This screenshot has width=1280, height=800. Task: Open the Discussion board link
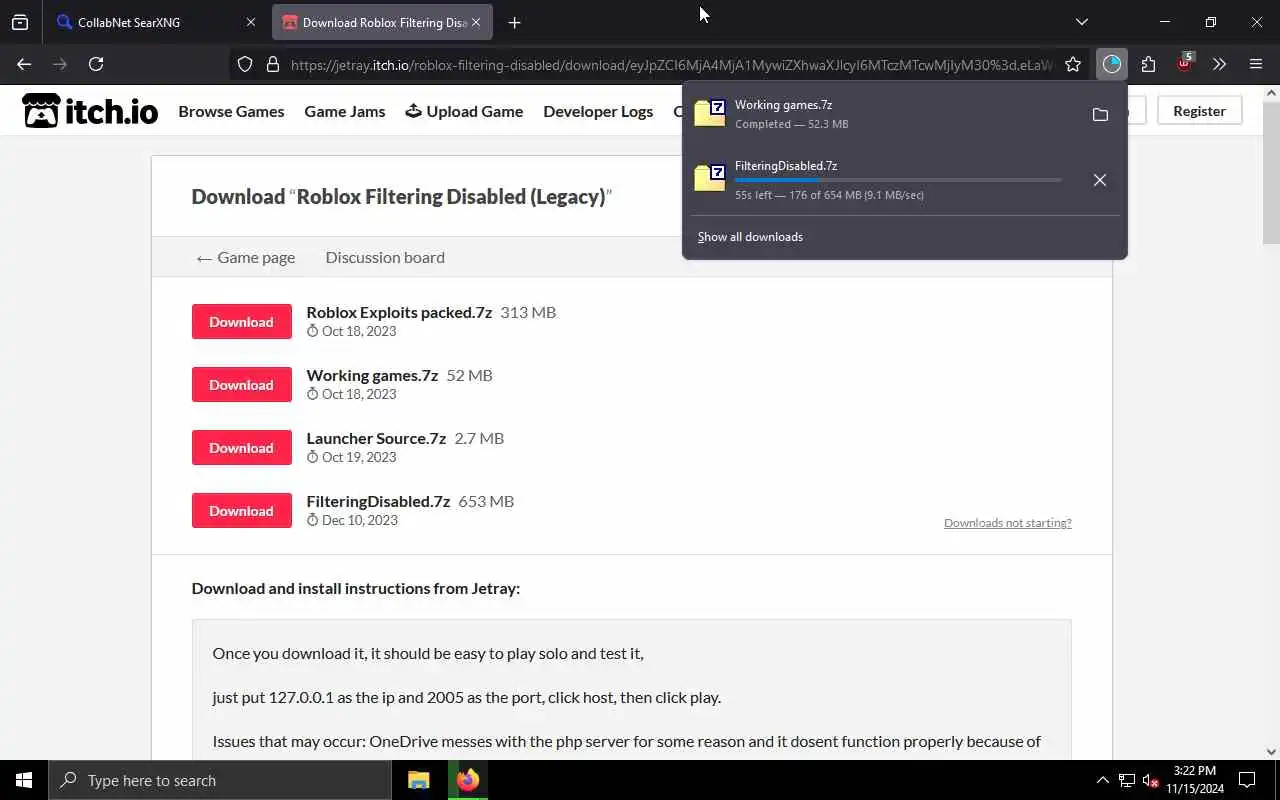(385, 257)
